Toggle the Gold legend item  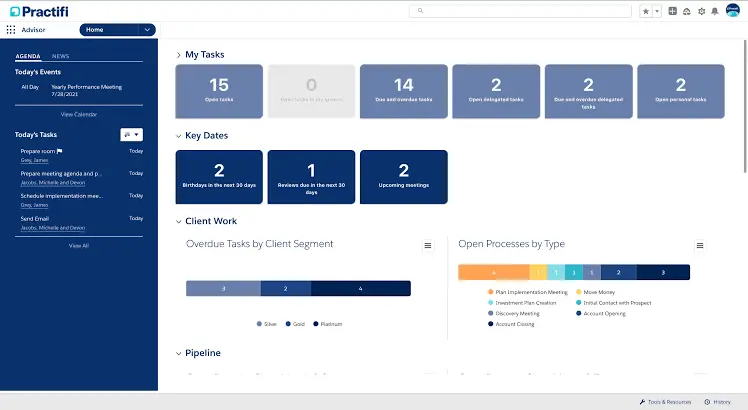click(x=295, y=324)
